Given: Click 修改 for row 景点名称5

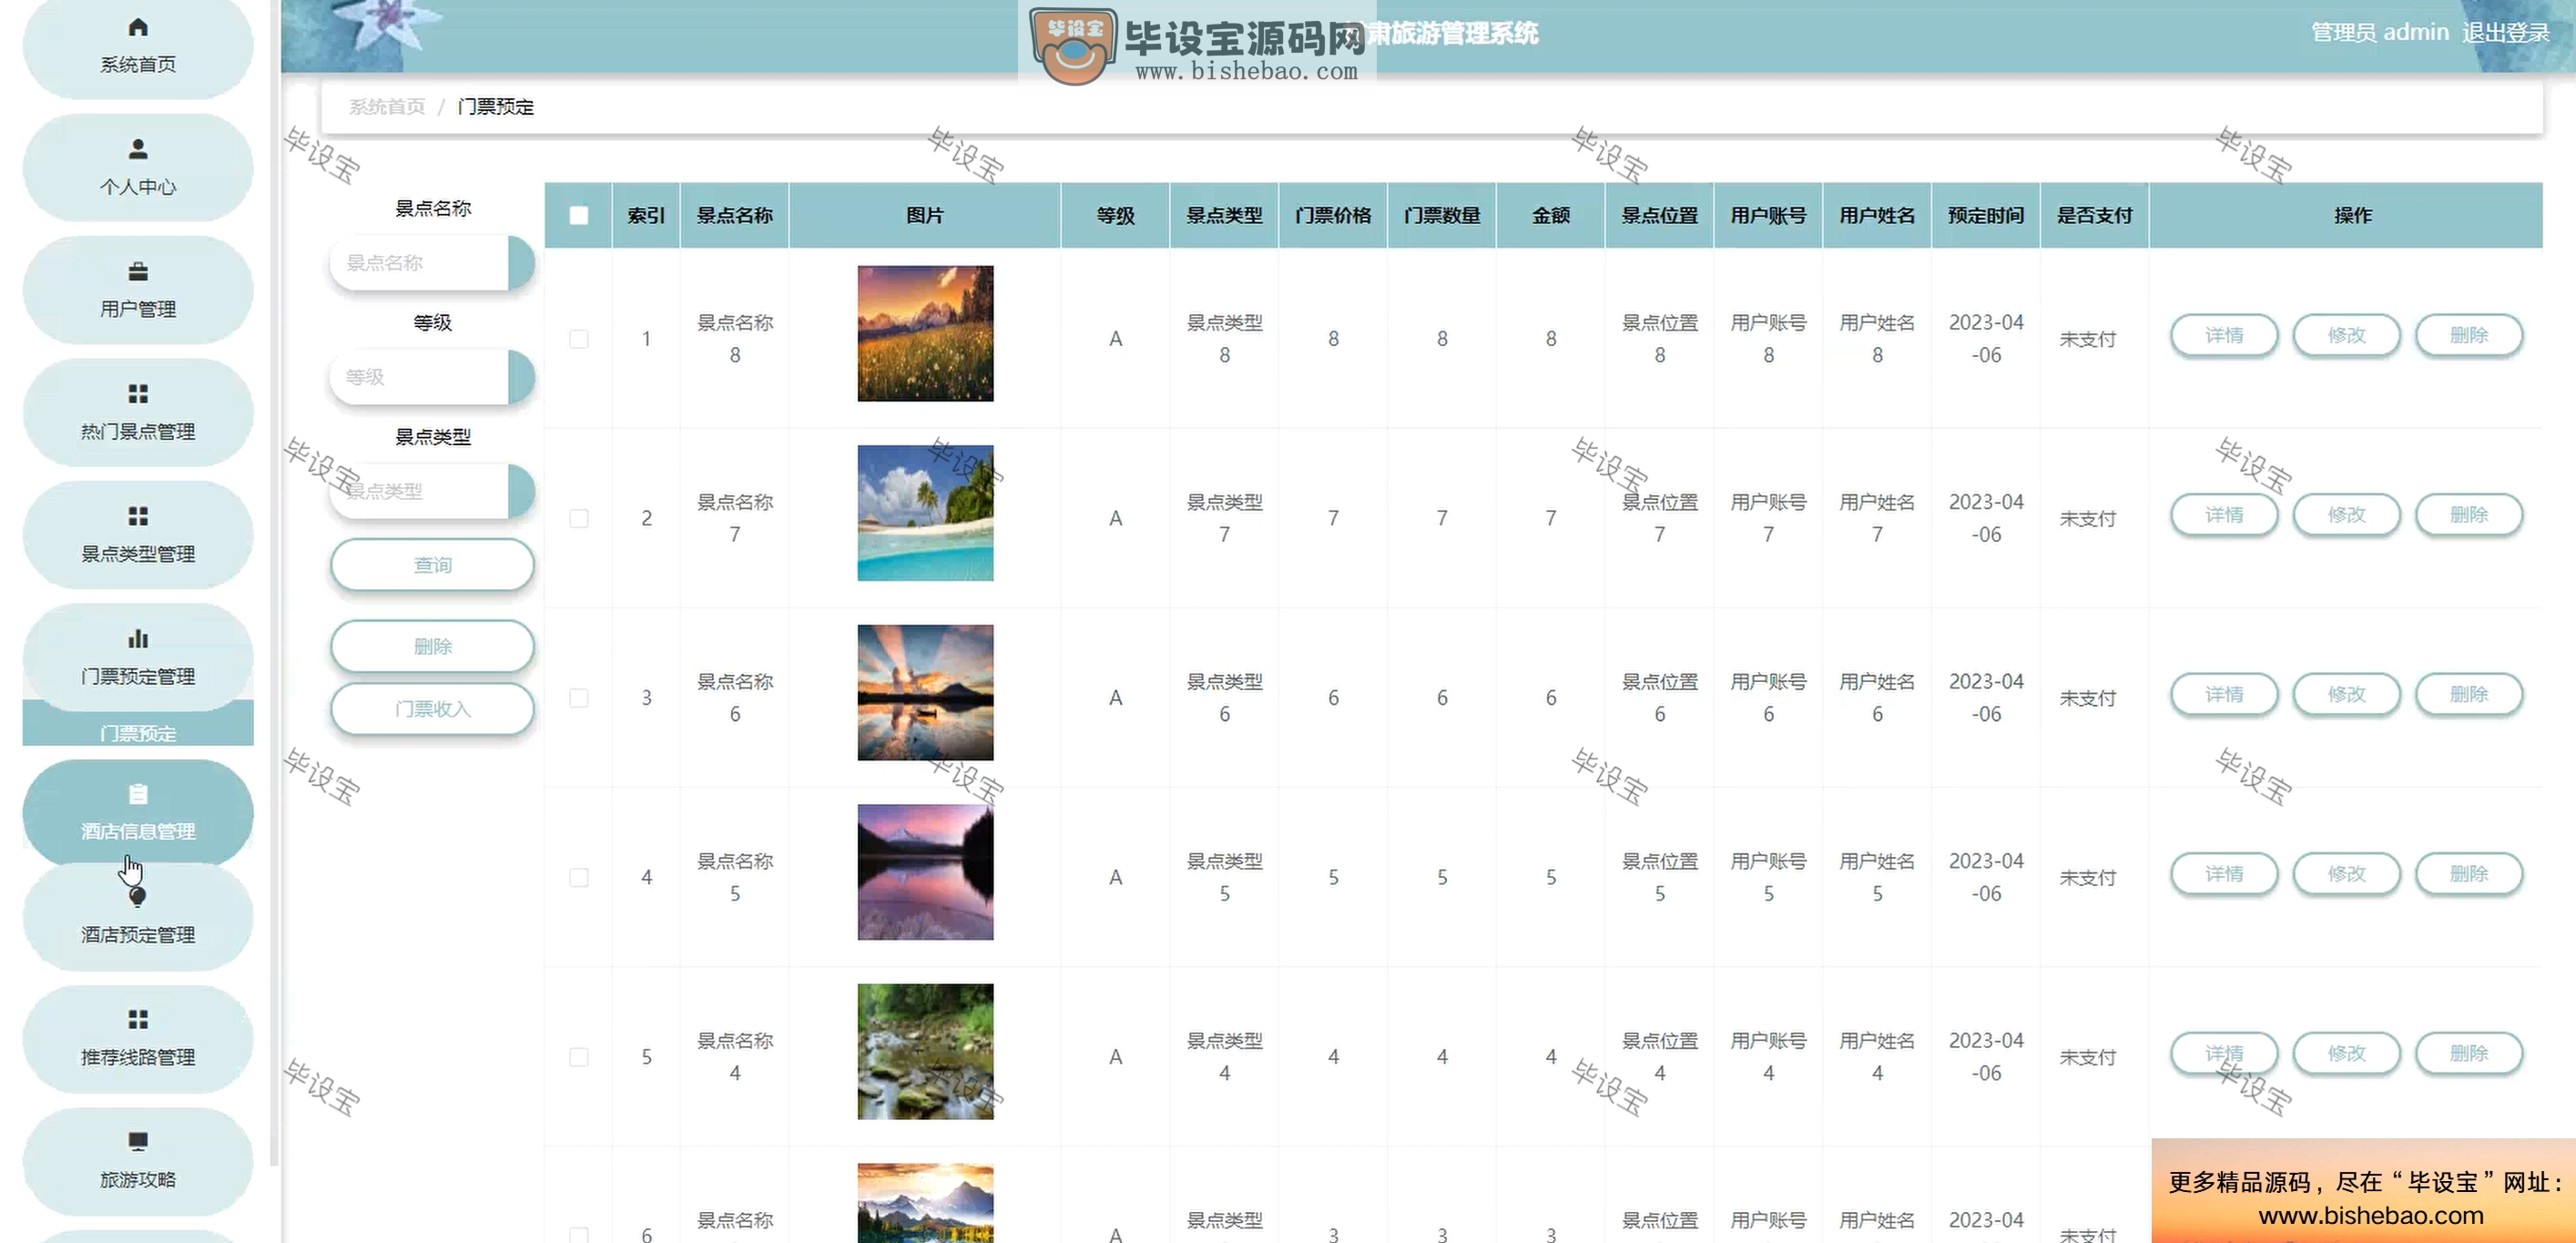Looking at the screenshot, I should pyautogui.click(x=2346, y=874).
